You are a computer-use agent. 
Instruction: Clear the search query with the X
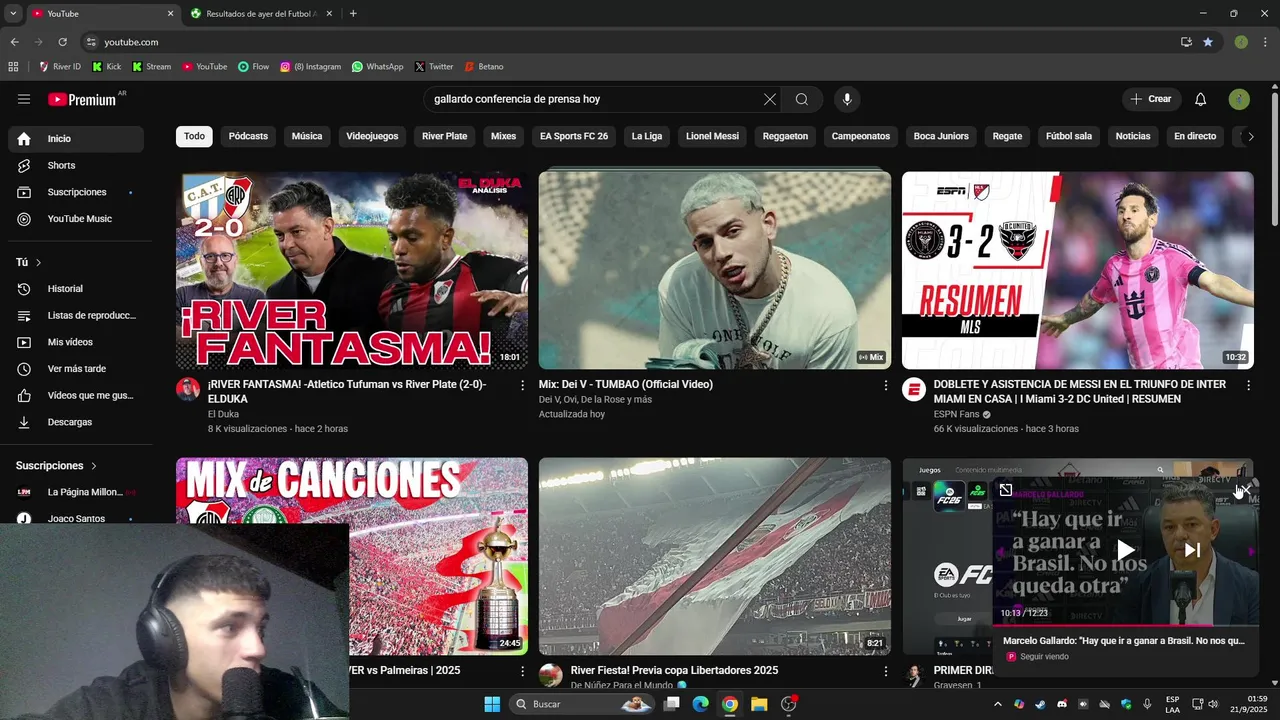pyautogui.click(x=770, y=99)
